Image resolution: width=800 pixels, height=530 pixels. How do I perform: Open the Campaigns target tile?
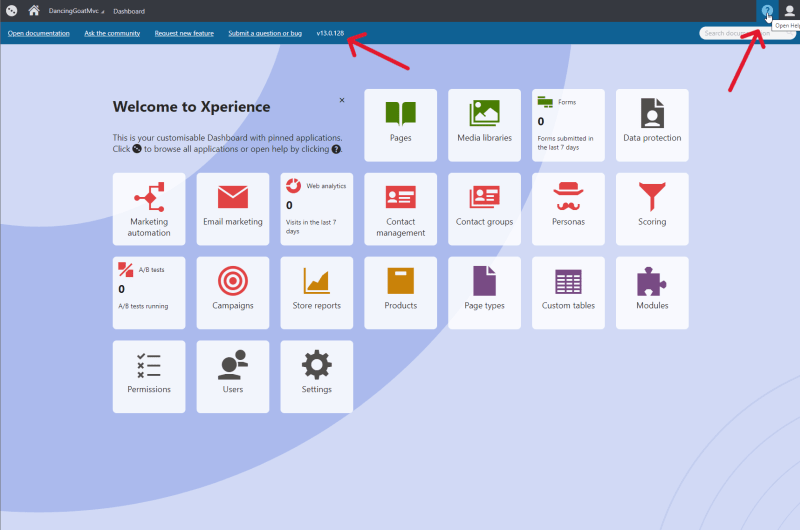tap(233, 292)
